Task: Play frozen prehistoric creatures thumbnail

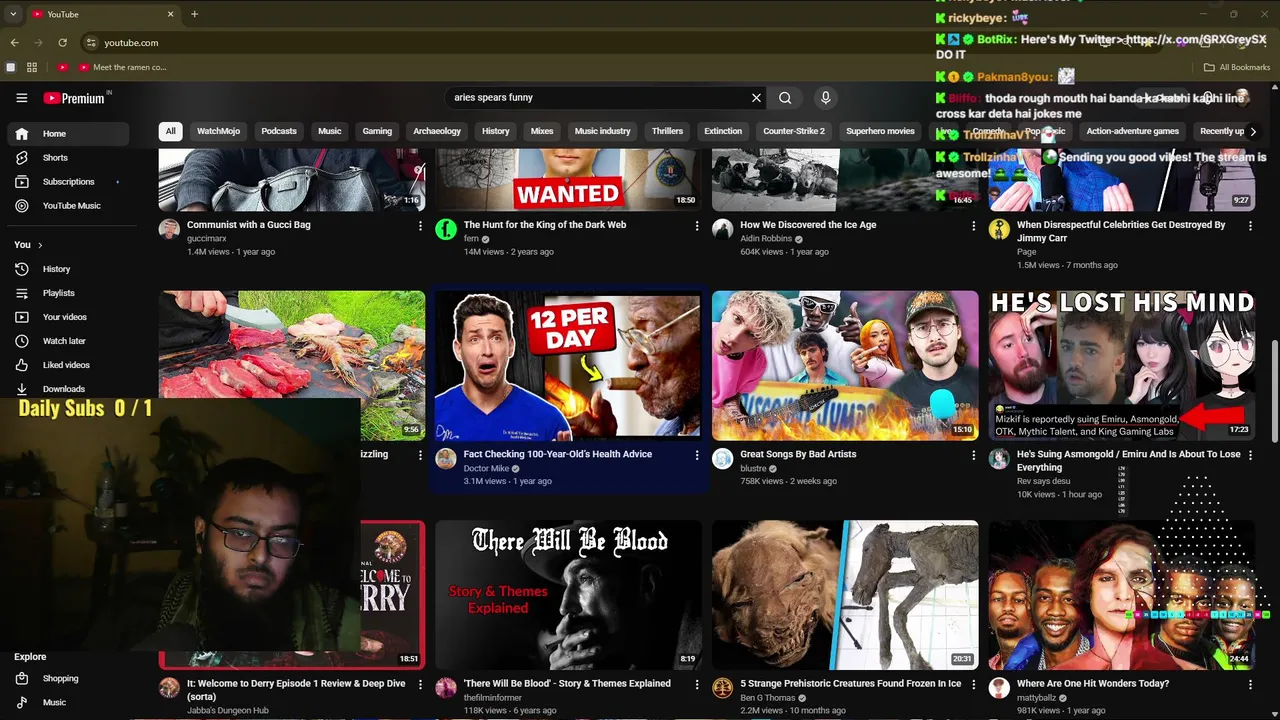Action: 845,595
